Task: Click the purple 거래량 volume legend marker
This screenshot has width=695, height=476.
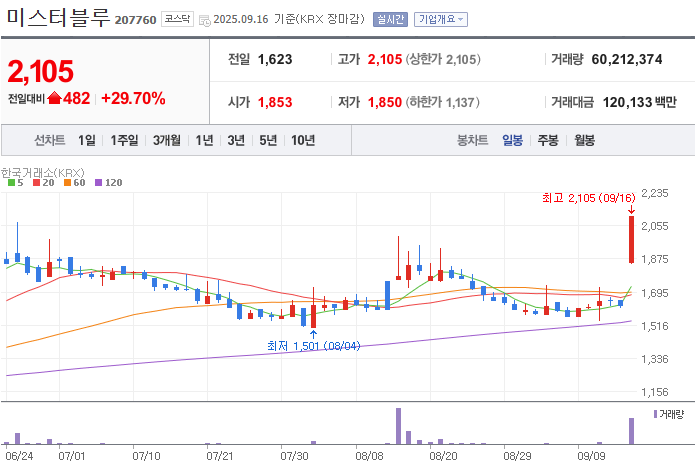Action: click(656, 414)
